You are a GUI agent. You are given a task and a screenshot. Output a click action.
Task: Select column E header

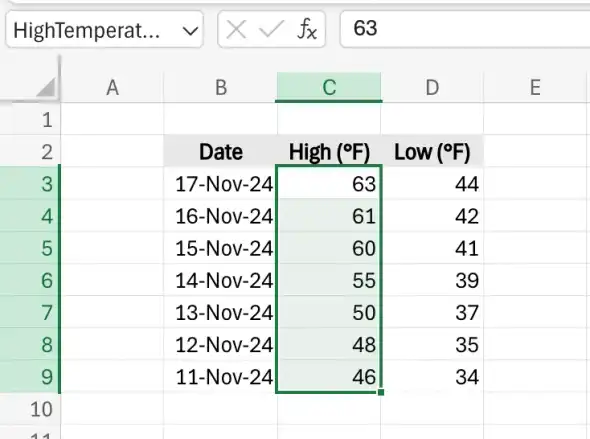(x=535, y=87)
